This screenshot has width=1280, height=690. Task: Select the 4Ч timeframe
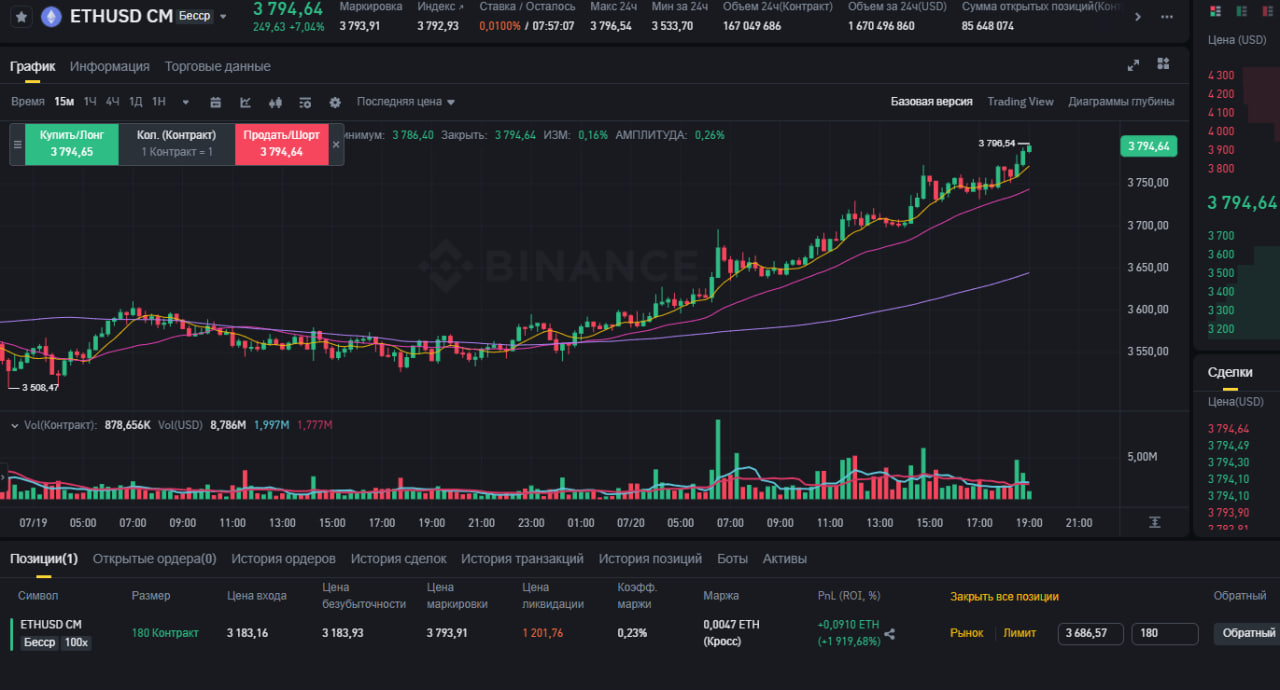[x=113, y=102]
